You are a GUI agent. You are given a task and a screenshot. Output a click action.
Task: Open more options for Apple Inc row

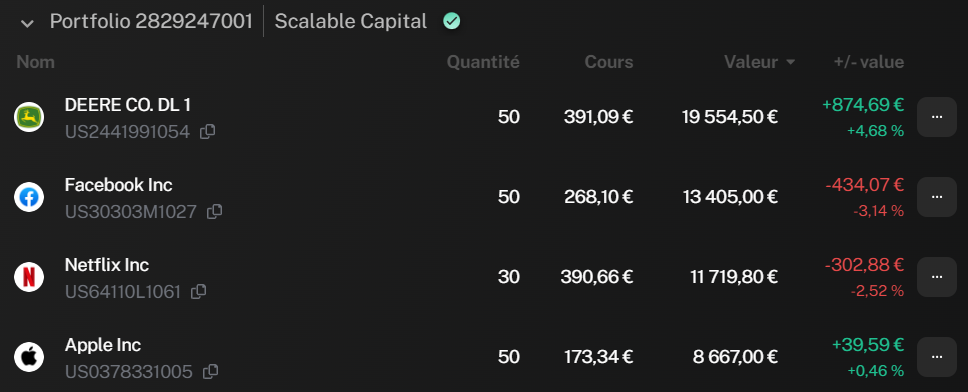pos(937,357)
